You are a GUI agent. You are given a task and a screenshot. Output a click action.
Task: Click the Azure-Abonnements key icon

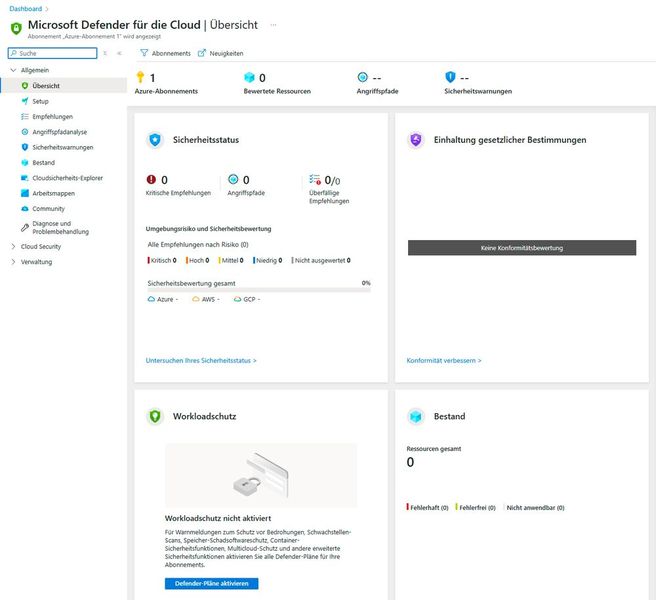(140, 77)
